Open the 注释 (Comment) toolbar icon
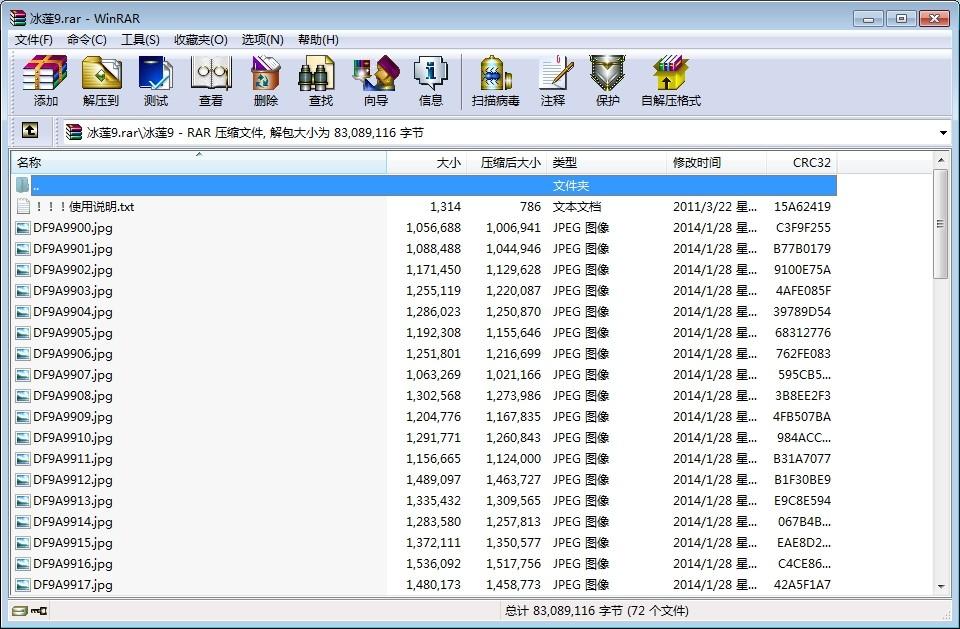 pos(552,80)
